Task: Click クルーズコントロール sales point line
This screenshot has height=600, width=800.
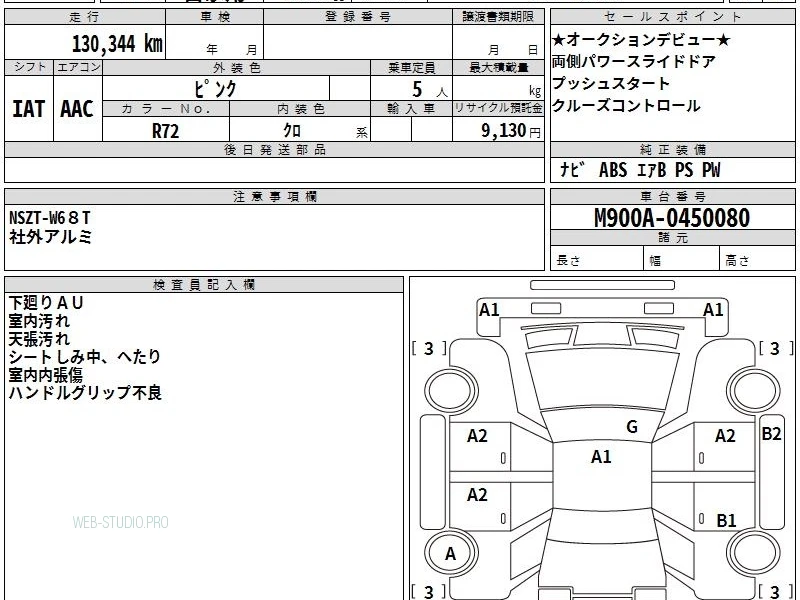Action: 626,106
